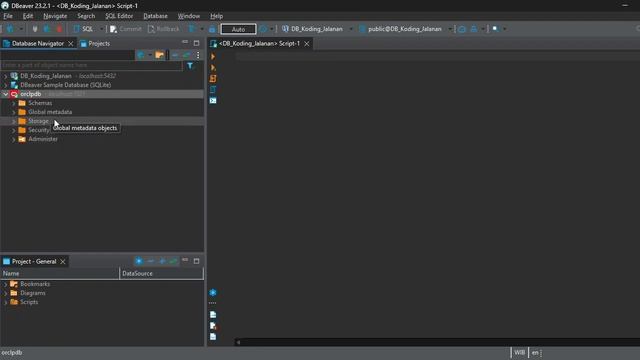Click the collapse all icon in Navigator toolbar
This screenshot has width=640, height=360.
(x=175, y=55)
